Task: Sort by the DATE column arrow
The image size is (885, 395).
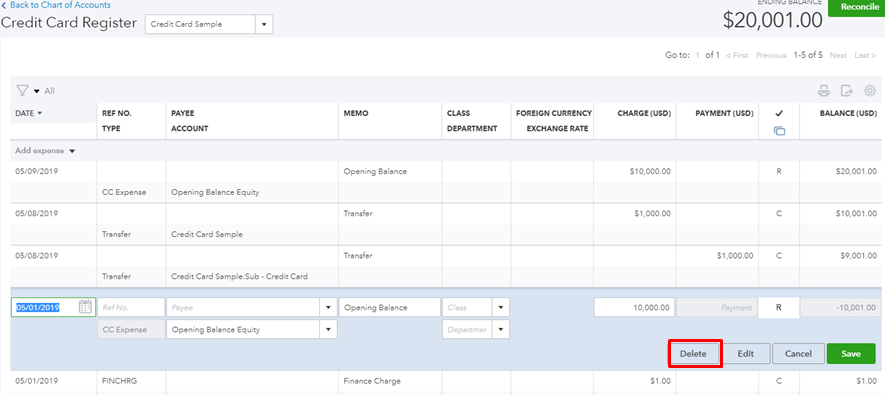Action: coord(40,113)
